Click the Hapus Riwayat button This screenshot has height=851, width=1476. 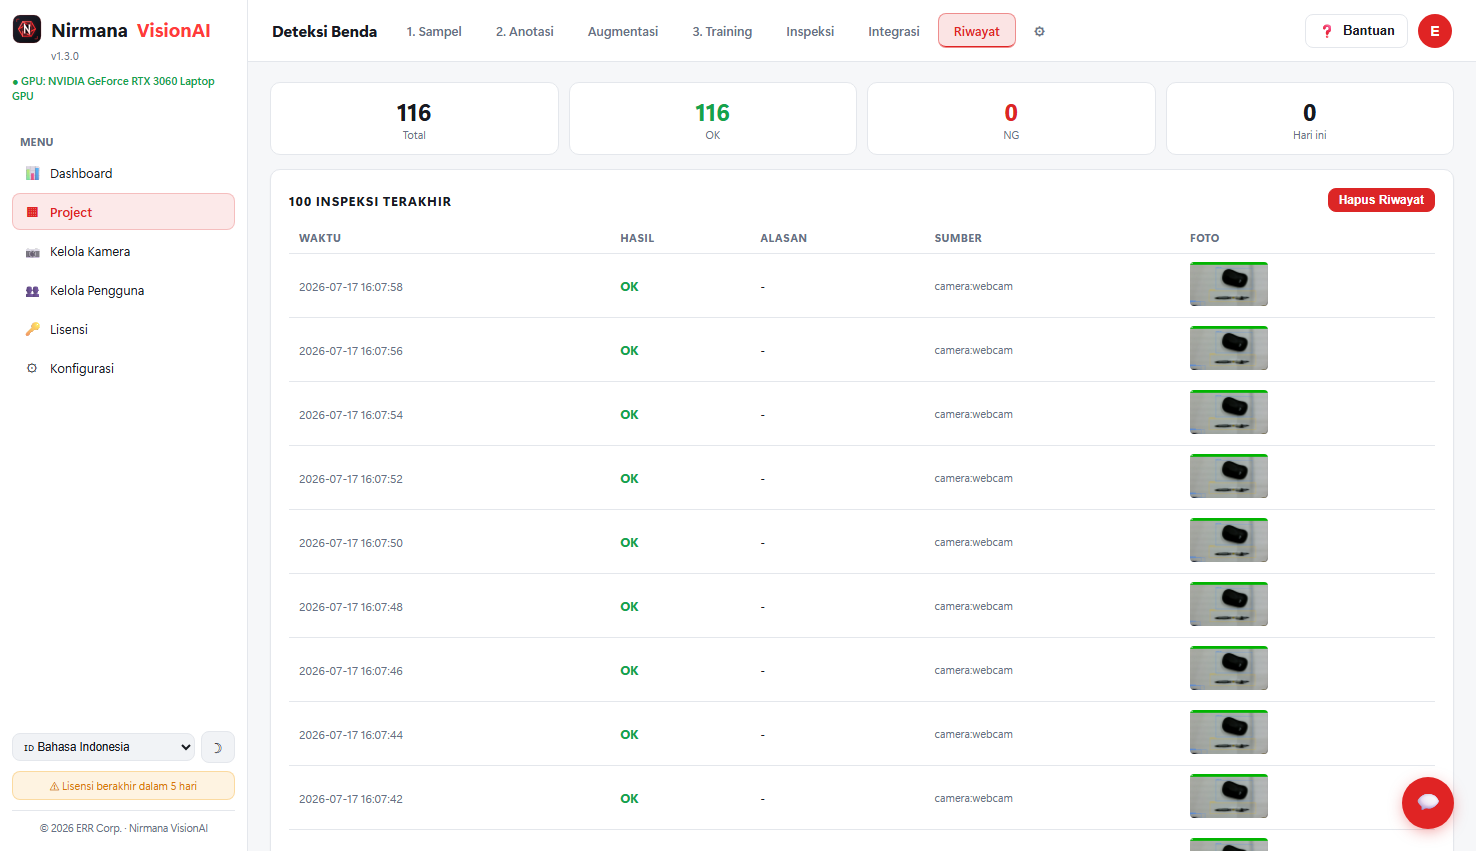tap(1381, 200)
